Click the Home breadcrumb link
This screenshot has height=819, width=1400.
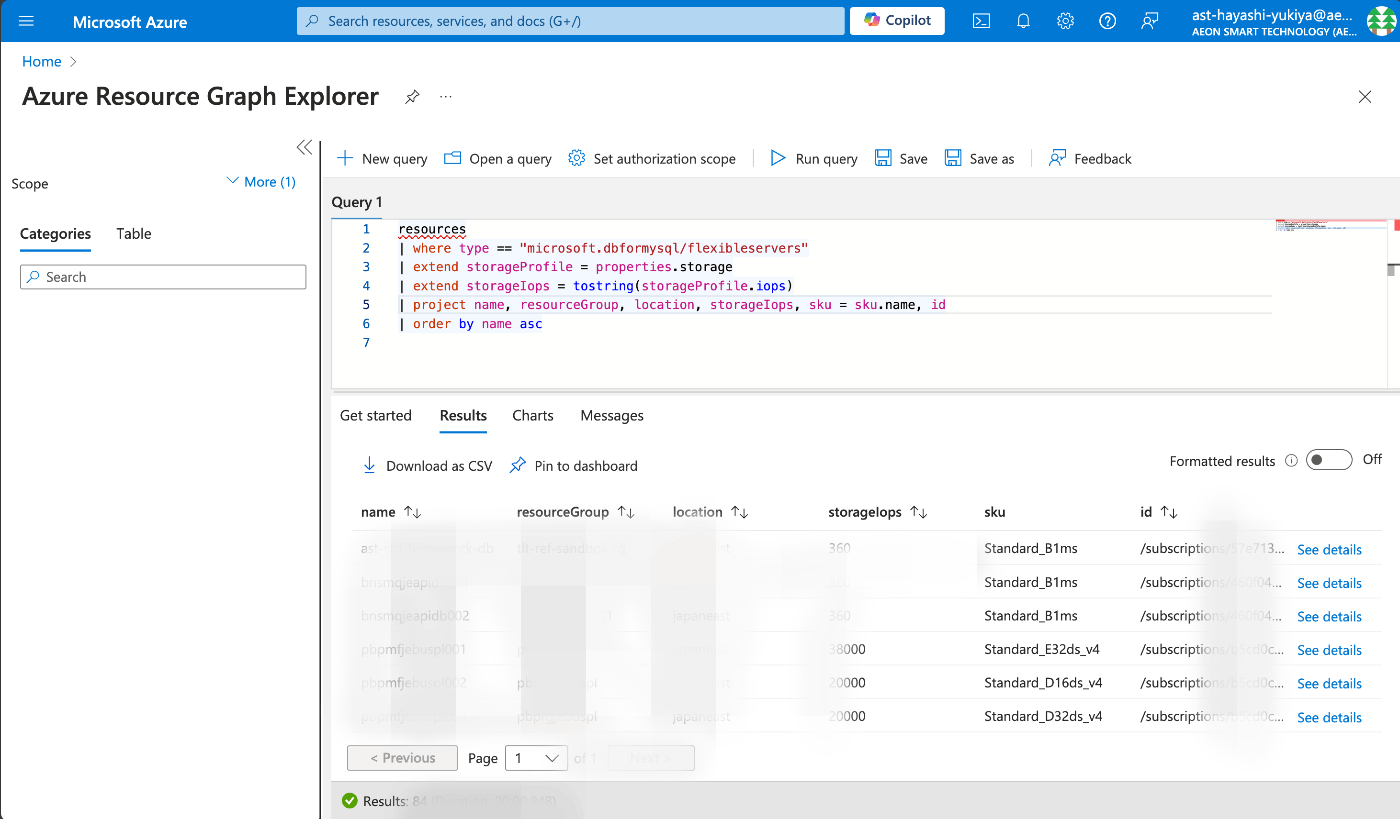click(x=42, y=61)
